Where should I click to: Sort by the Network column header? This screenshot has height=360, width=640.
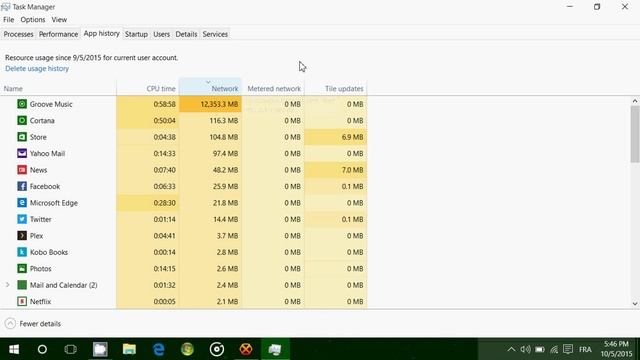tap(211, 88)
